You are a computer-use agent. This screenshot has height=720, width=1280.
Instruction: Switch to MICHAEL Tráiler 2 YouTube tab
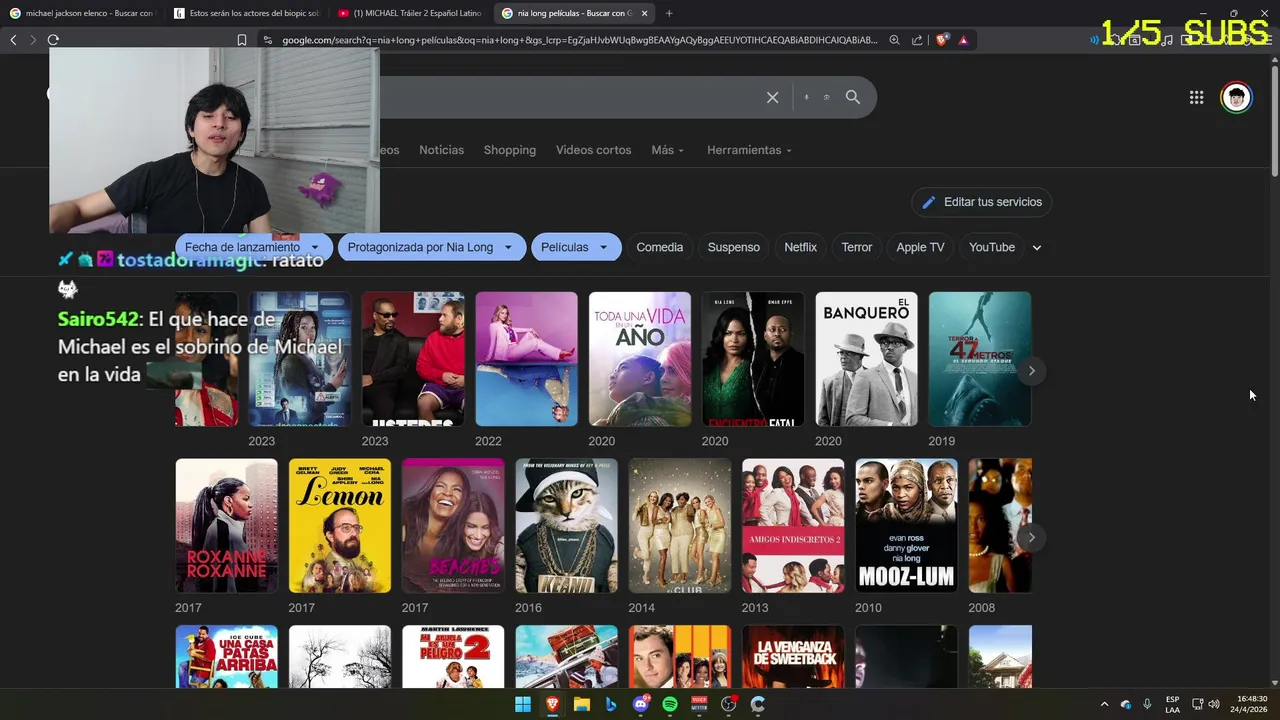[410, 13]
